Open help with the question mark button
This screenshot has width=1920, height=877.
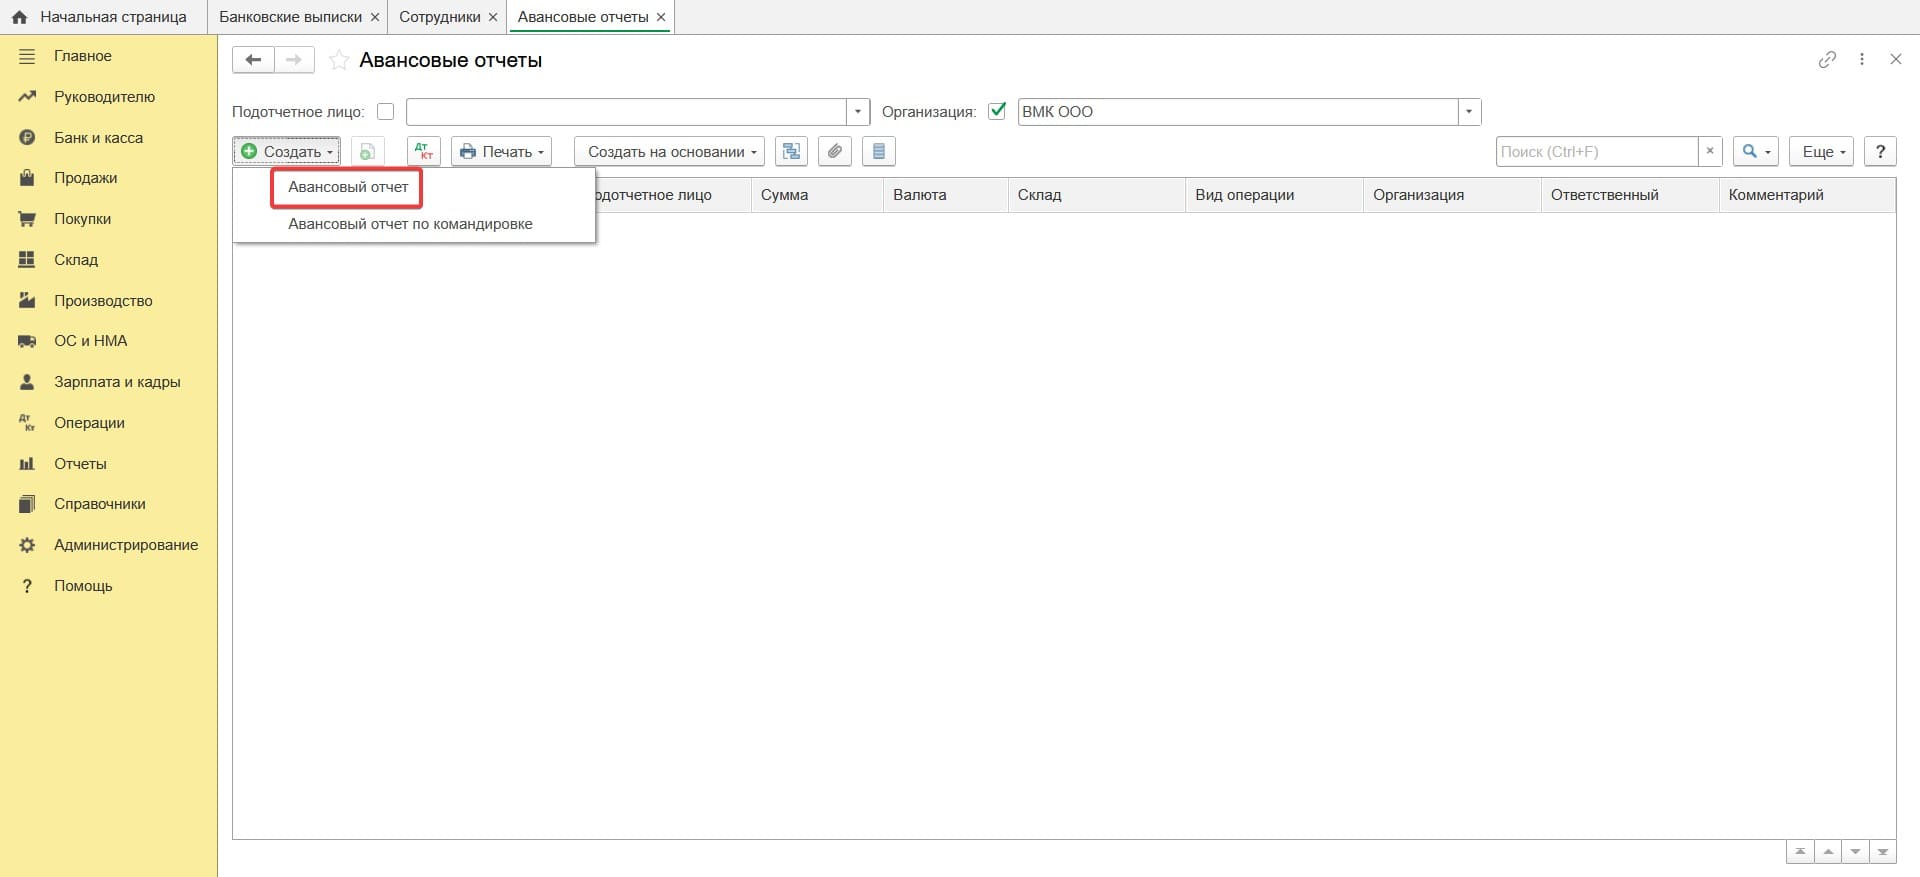click(1880, 152)
